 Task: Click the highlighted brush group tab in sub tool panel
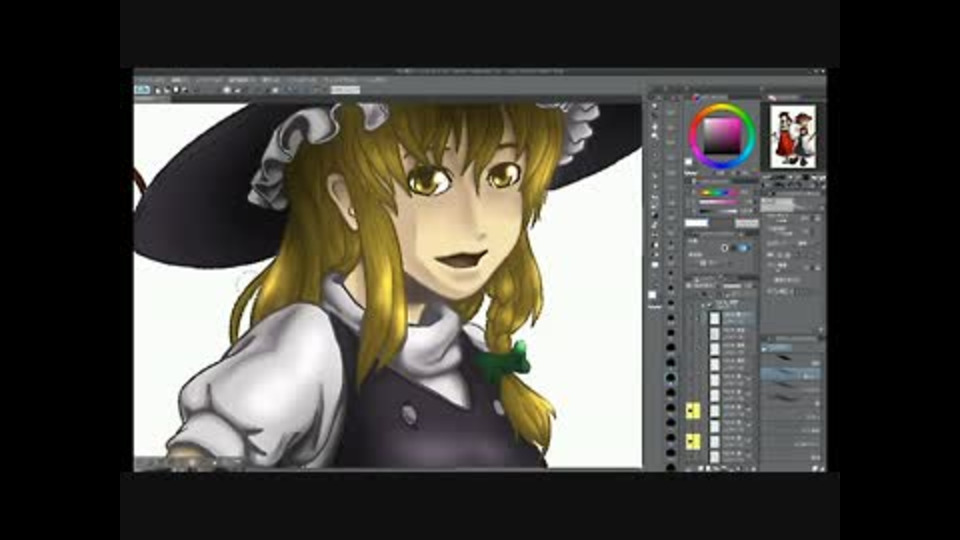776,347
